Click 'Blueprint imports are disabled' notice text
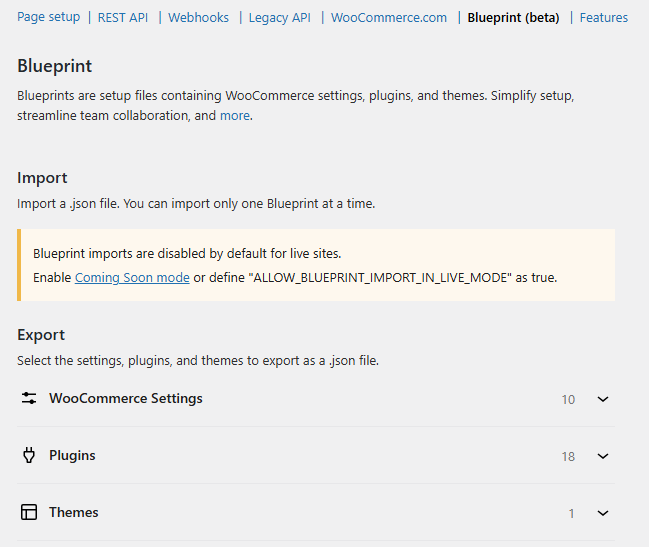Image resolution: width=649 pixels, height=547 pixels. (x=187, y=253)
